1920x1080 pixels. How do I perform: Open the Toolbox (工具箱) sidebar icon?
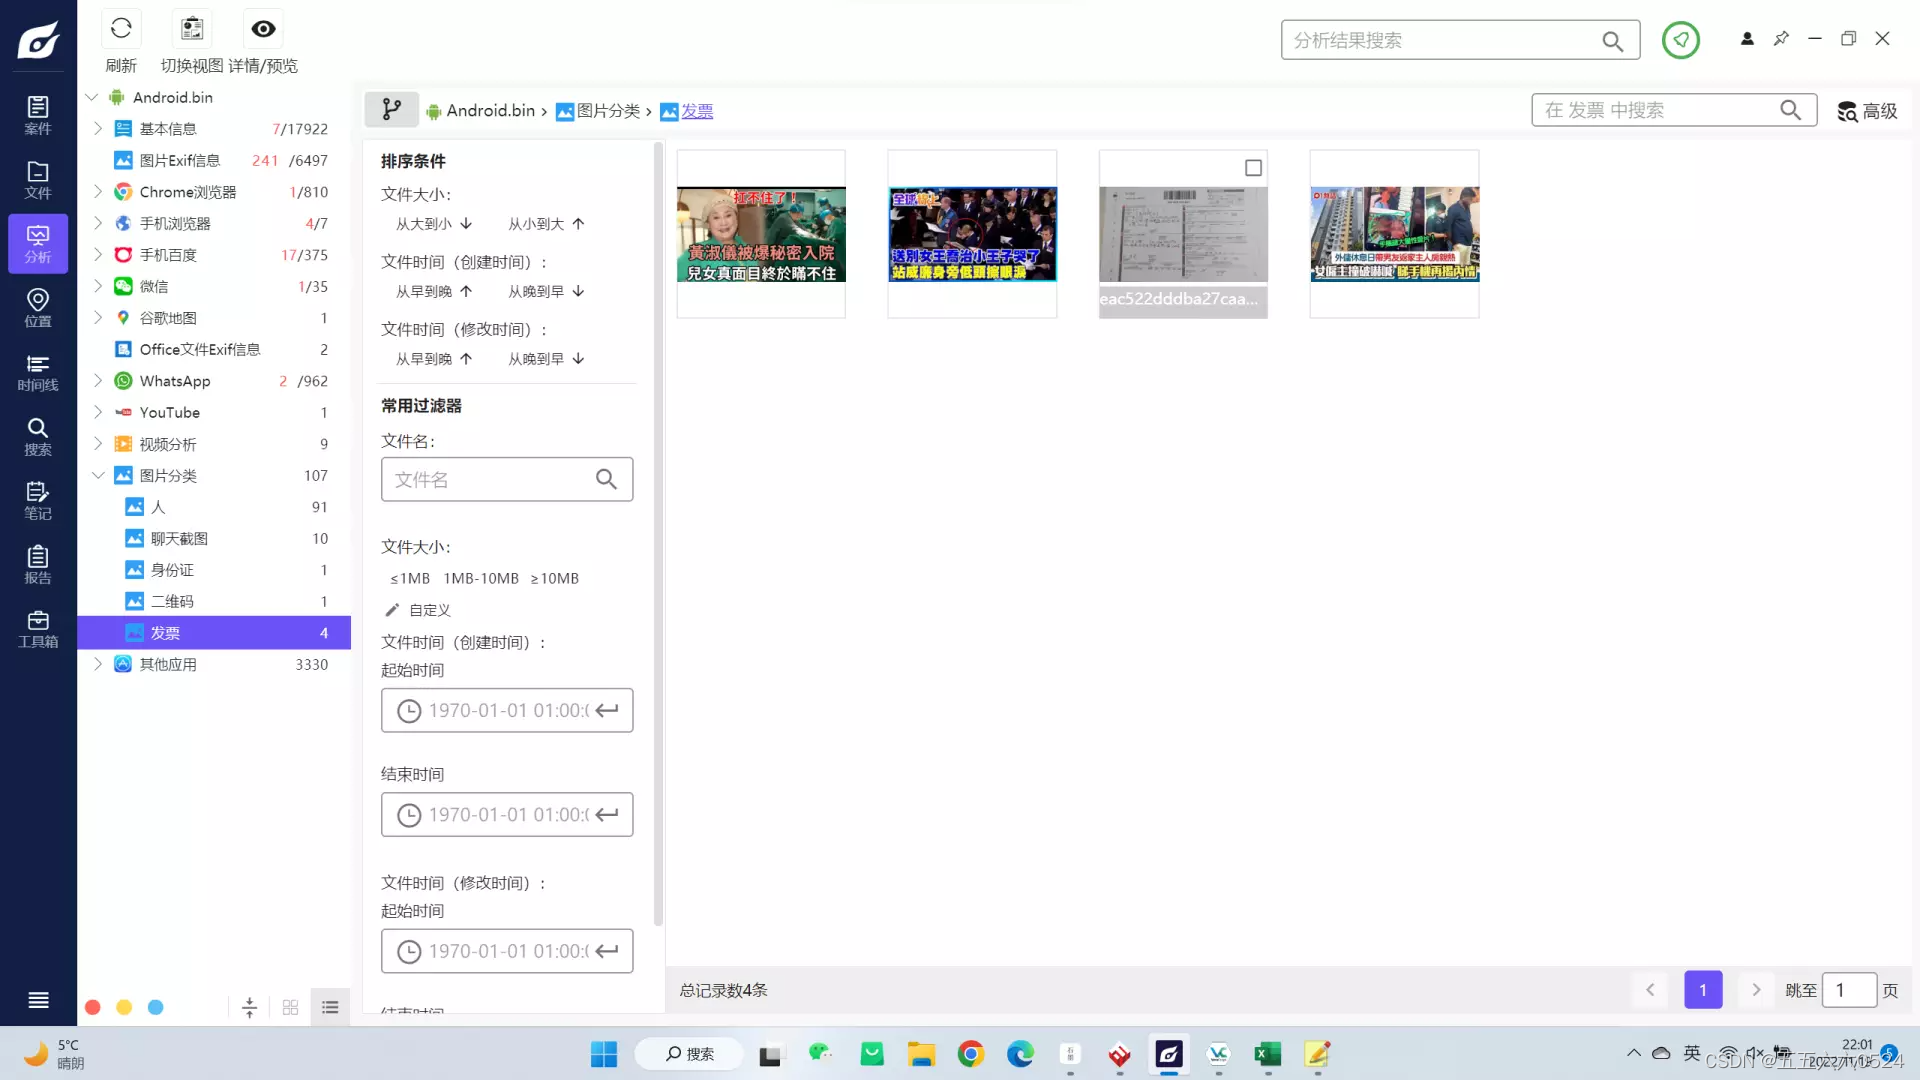tap(38, 629)
